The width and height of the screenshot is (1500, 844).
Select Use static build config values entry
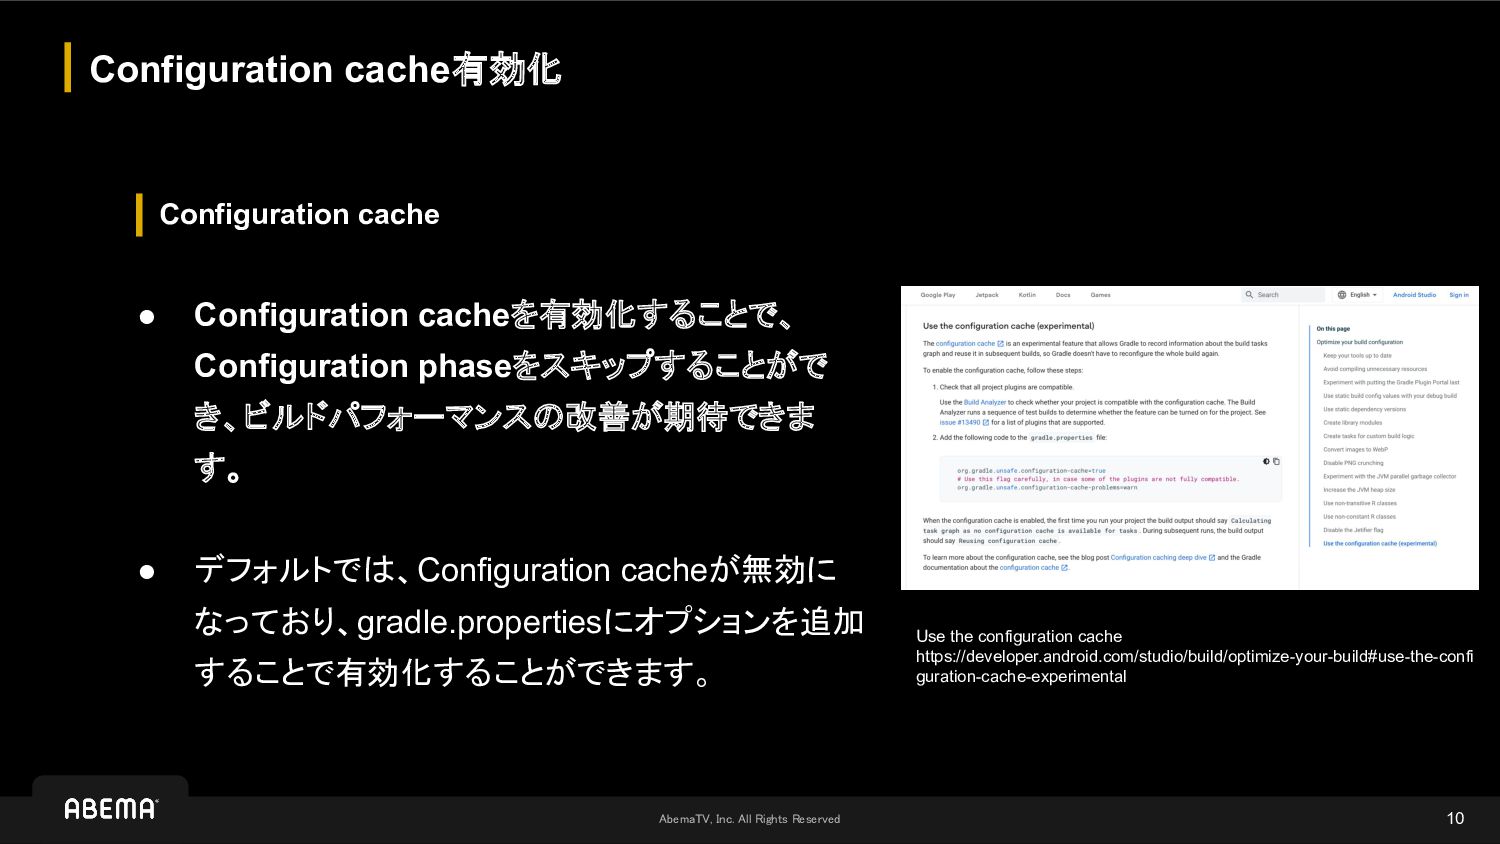(x=1390, y=396)
